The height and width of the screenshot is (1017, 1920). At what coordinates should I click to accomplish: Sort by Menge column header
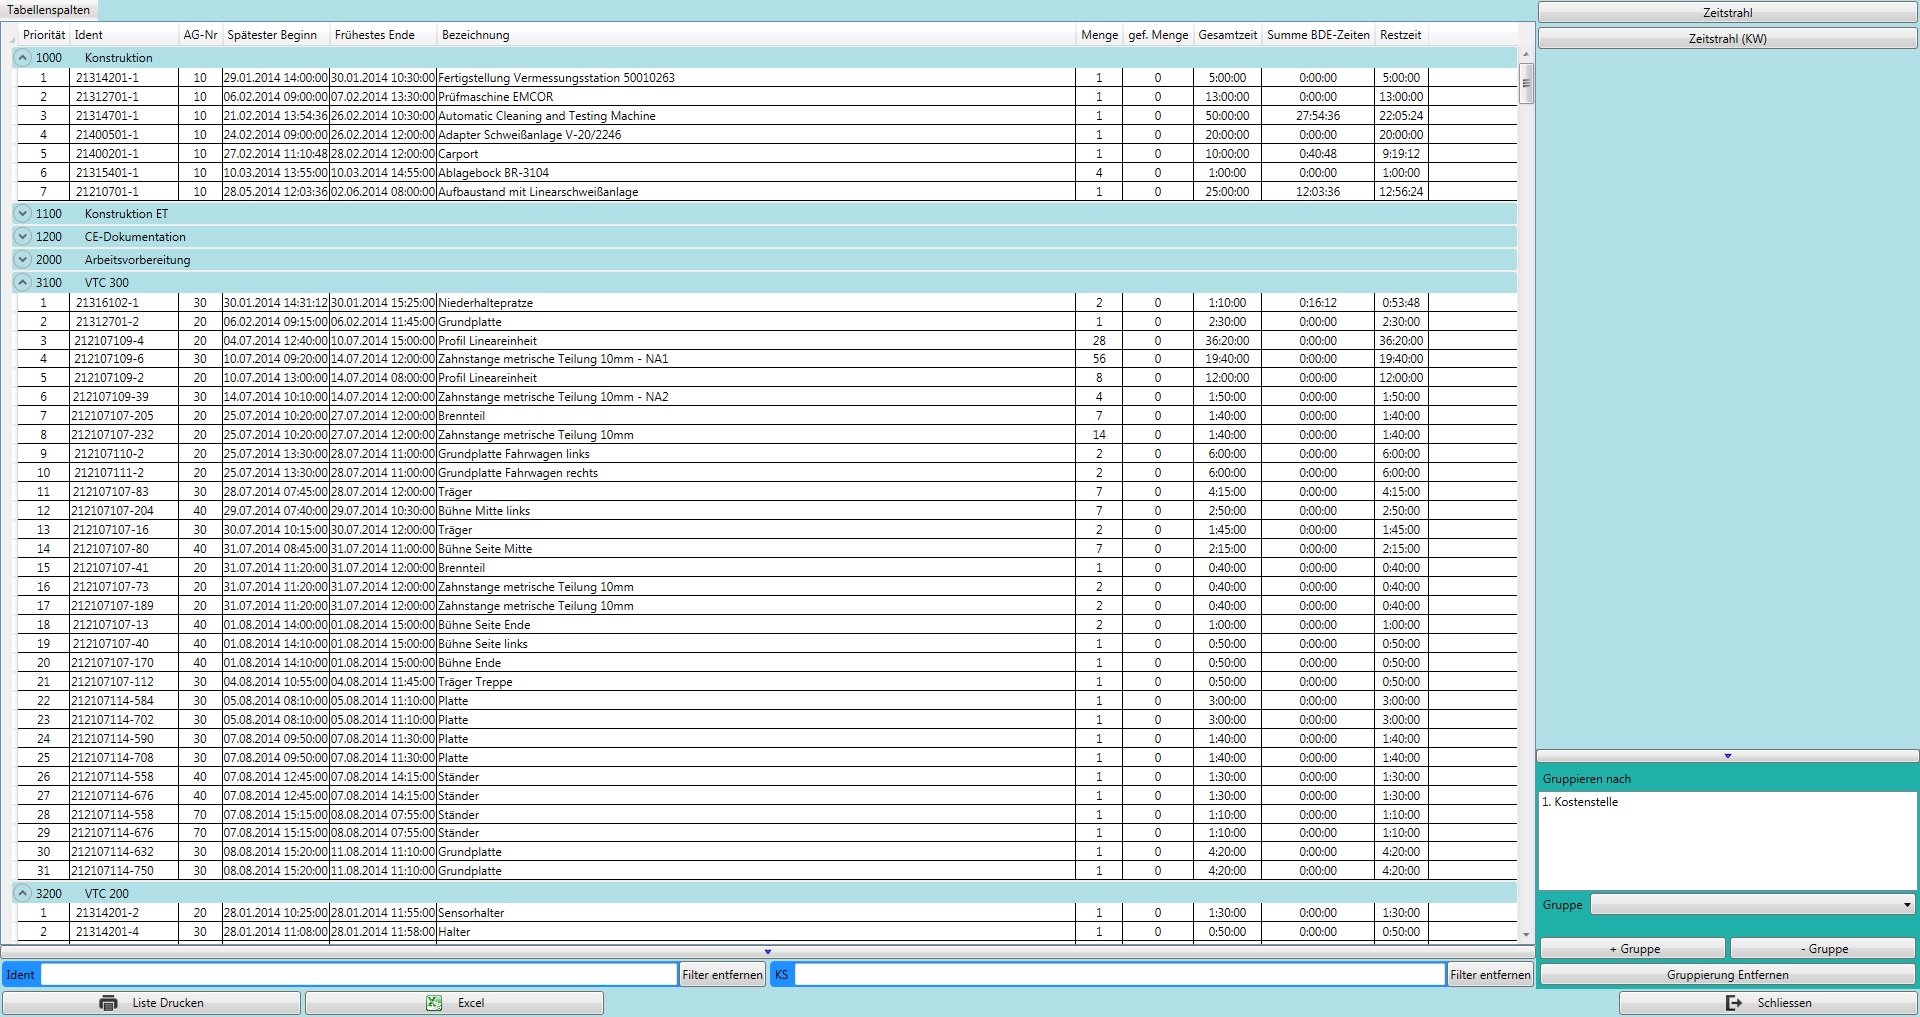(1099, 35)
